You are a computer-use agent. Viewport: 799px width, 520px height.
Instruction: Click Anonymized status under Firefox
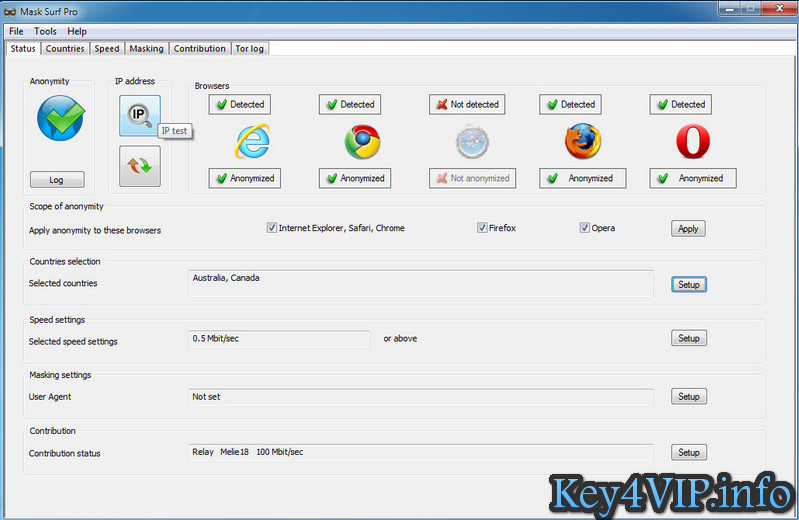(x=582, y=178)
